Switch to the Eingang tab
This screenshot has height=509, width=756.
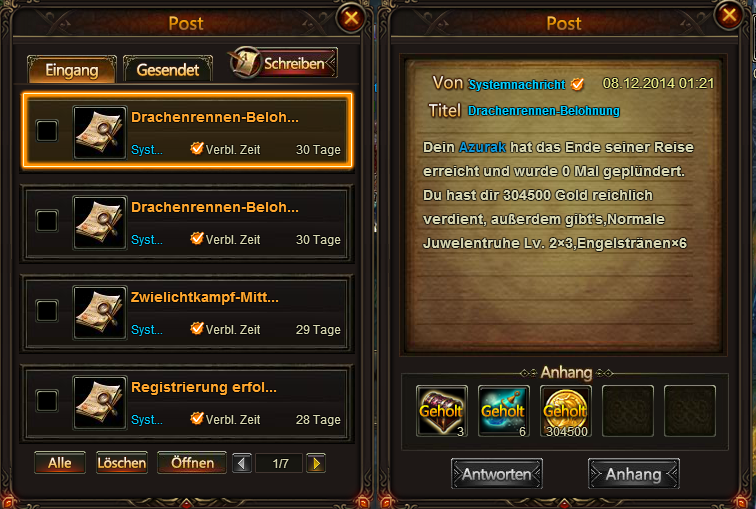click(72, 70)
